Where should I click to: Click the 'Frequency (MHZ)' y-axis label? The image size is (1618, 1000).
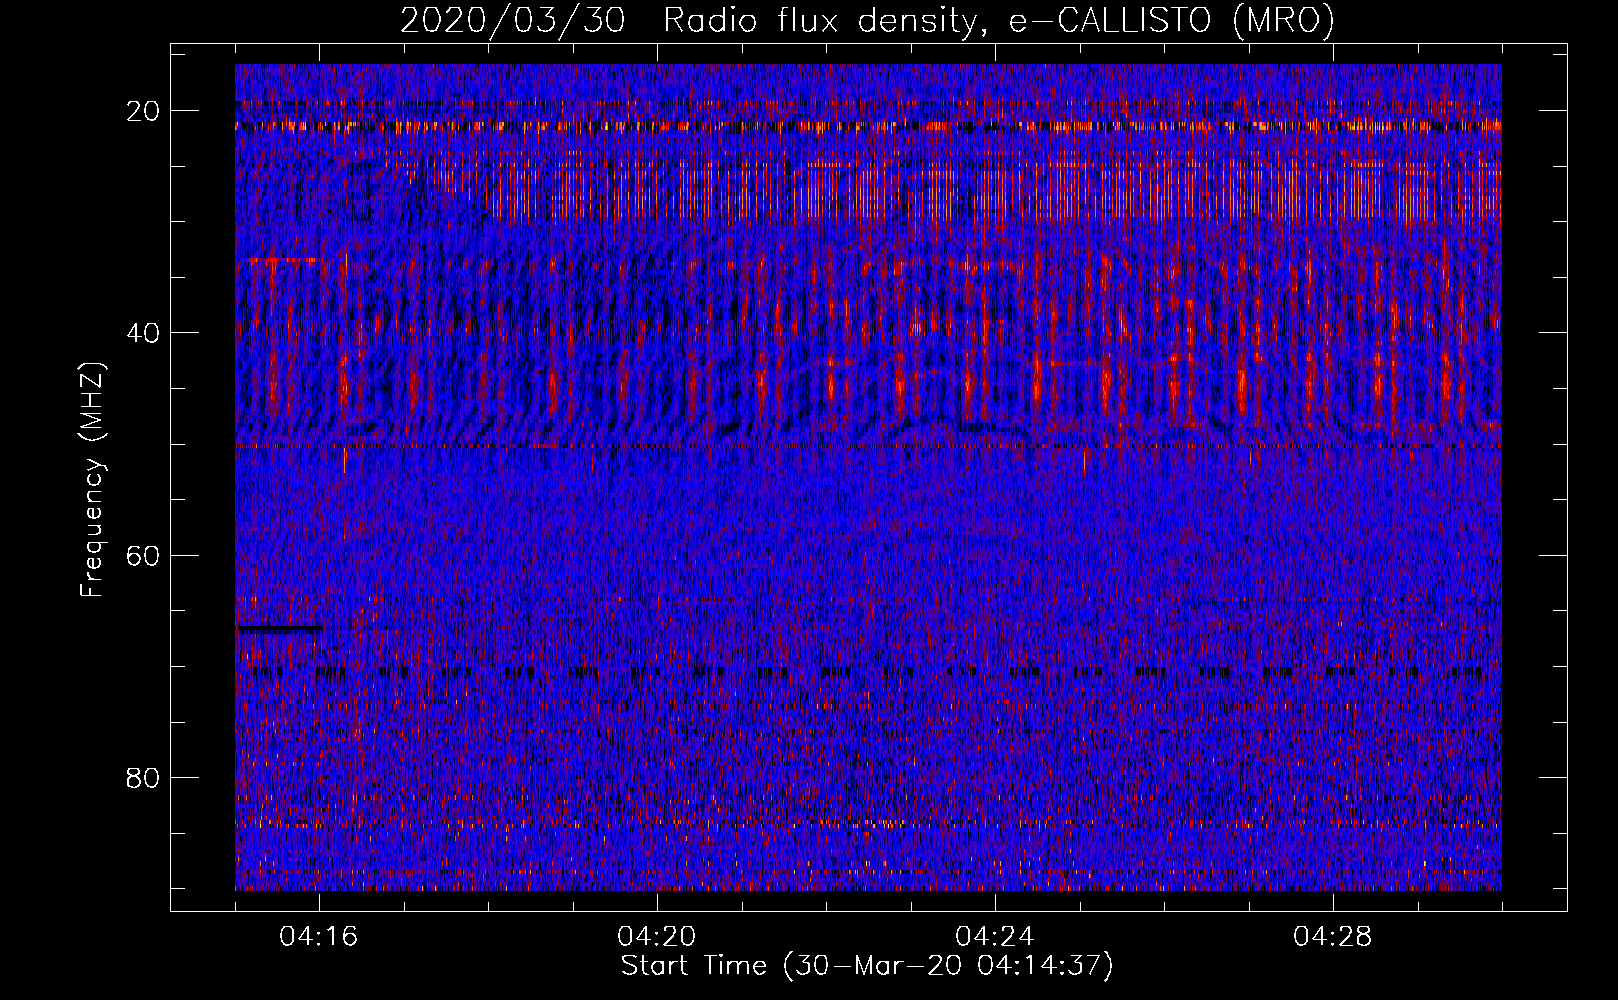click(92, 480)
